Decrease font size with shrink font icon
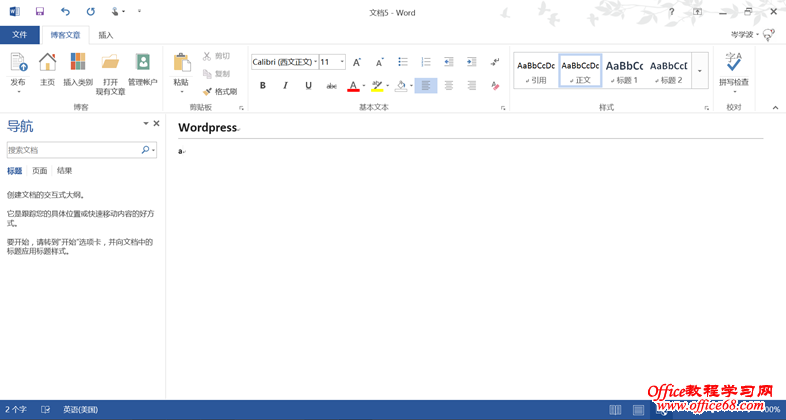The image size is (786, 420). [379, 62]
